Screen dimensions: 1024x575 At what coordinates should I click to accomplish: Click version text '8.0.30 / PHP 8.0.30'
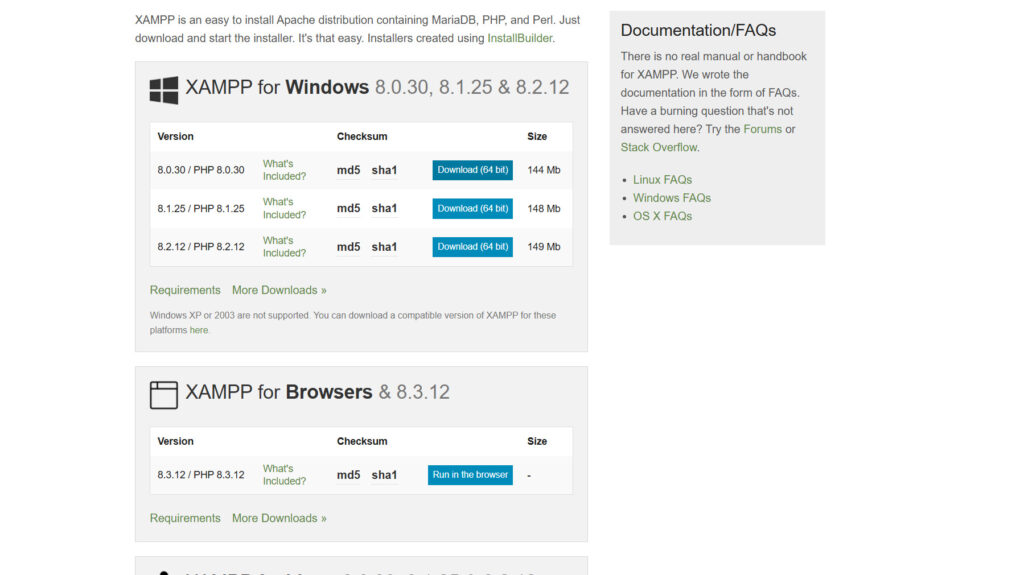click(200, 170)
